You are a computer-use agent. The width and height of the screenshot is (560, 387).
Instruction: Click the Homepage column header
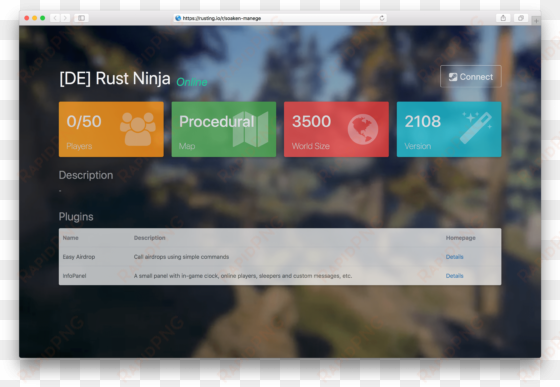[460, 238]
